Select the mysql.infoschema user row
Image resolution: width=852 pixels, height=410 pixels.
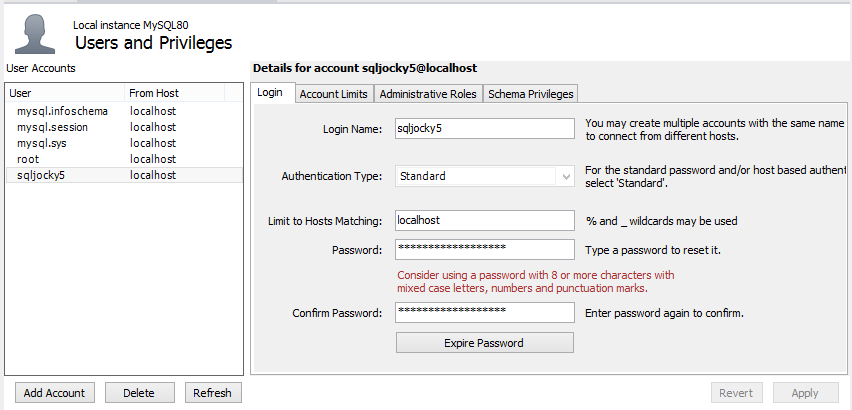pos(124,111)
